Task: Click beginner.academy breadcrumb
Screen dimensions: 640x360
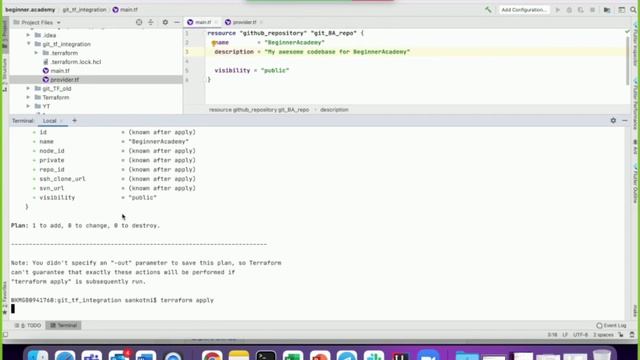Action: (30, 9)
